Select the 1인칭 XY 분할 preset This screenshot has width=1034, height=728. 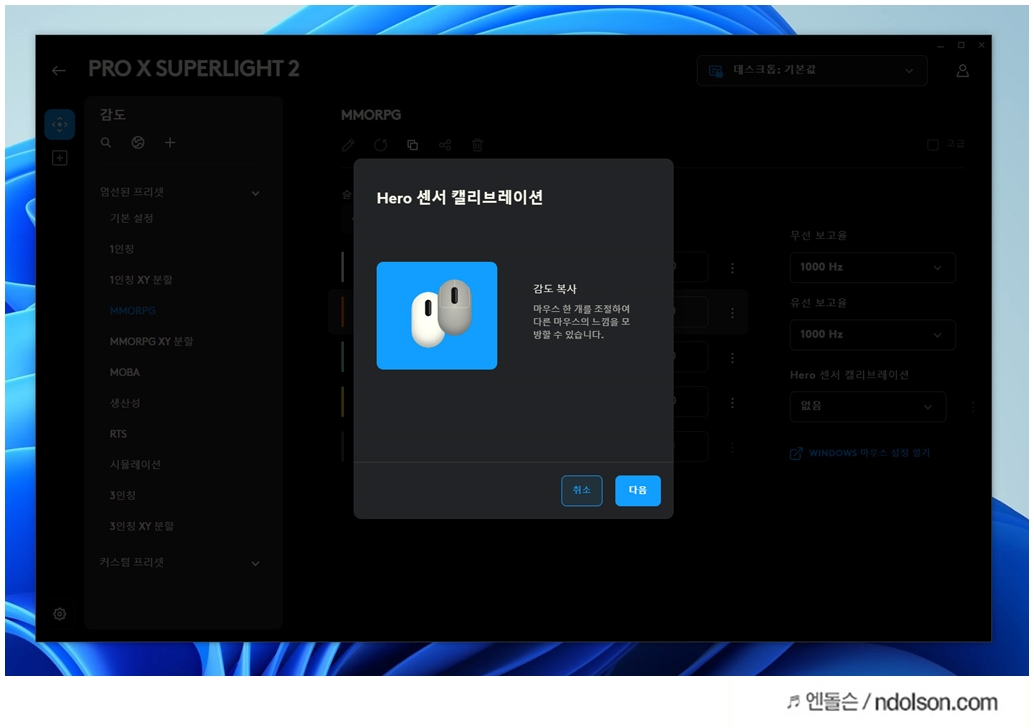pyautogui.click(x=141, y=280)
